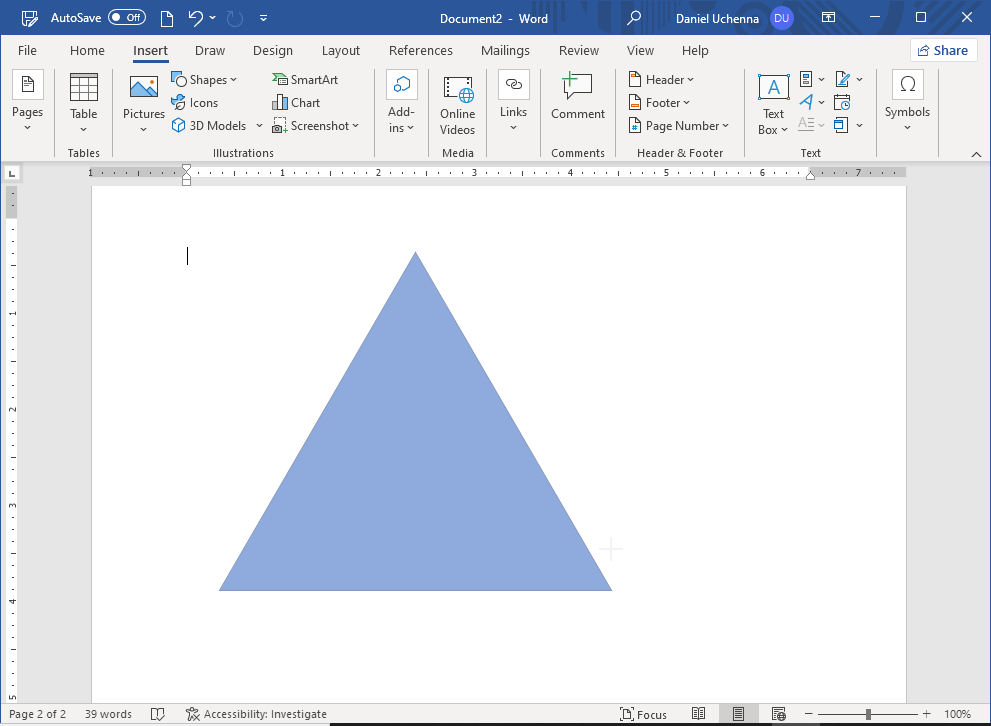Screen dimensions: 991x726
Task: Select the blue triangle shape
Action: [x=415, y=470]
